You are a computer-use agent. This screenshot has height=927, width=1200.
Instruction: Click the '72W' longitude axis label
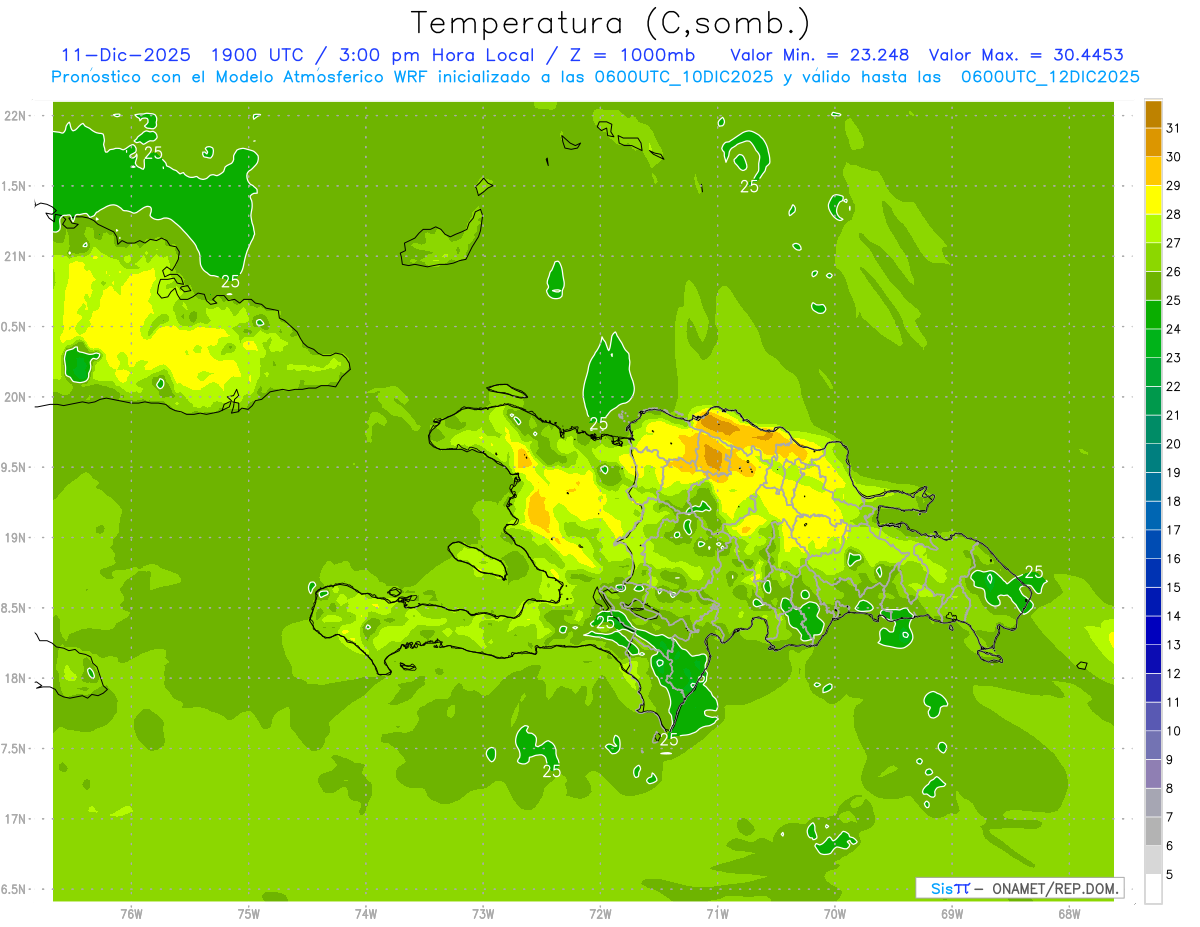pyautogui.click(x=600, y=914)
